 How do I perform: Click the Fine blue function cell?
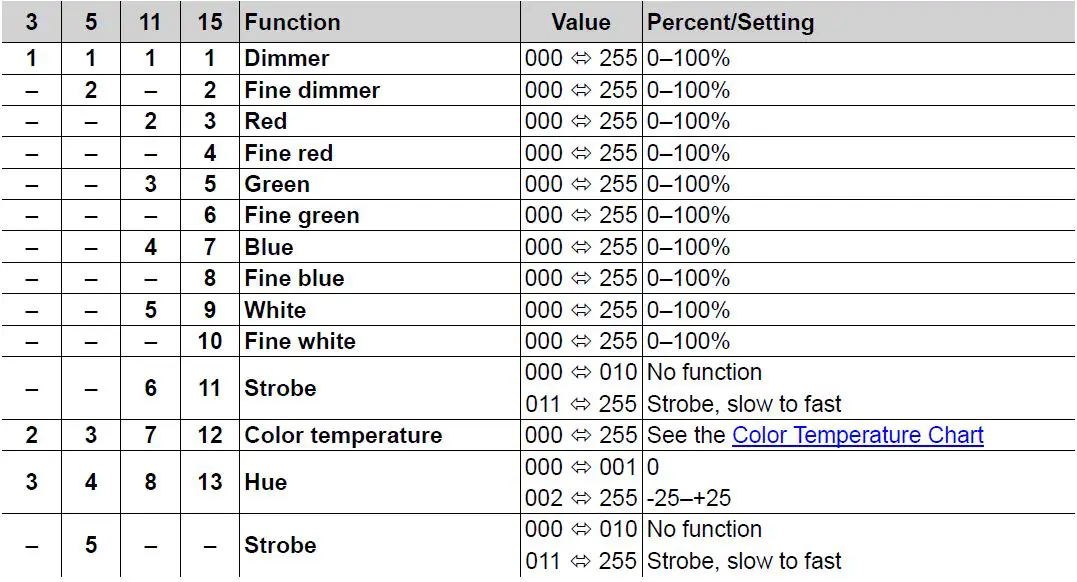click(294, 278)
